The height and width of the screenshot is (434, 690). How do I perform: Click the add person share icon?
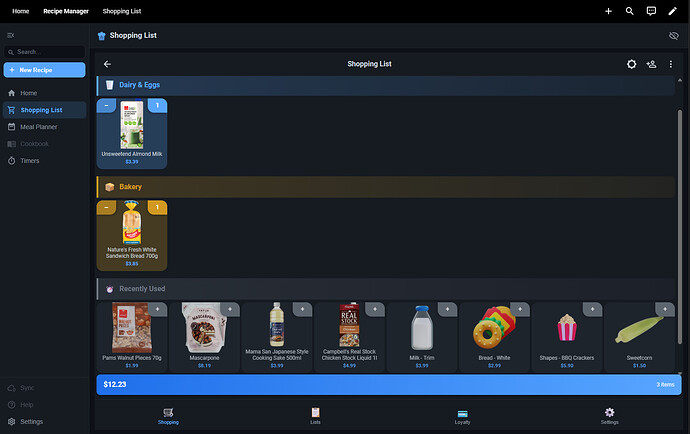651,64
